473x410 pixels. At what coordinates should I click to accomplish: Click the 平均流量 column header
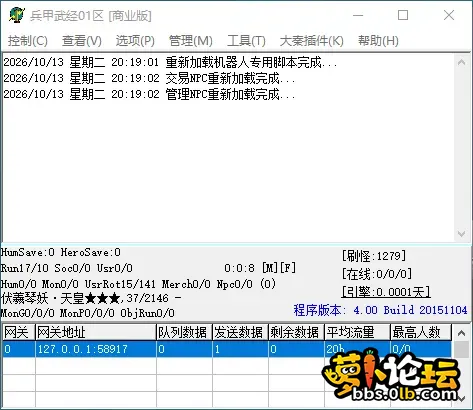357,332
